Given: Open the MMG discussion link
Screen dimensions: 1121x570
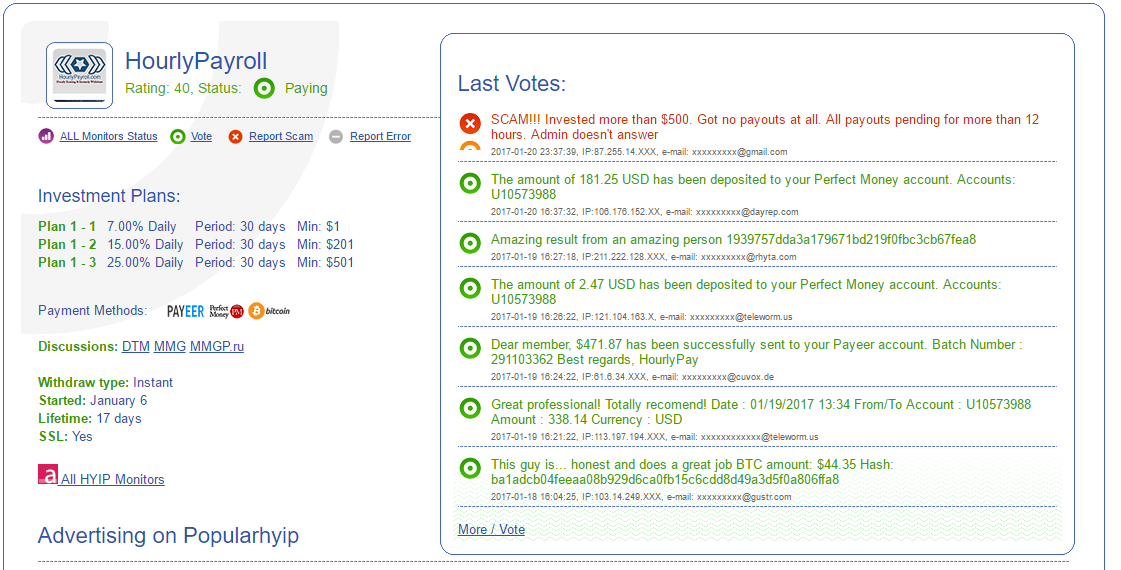Looking at the screenshot, I should [170, 346].
